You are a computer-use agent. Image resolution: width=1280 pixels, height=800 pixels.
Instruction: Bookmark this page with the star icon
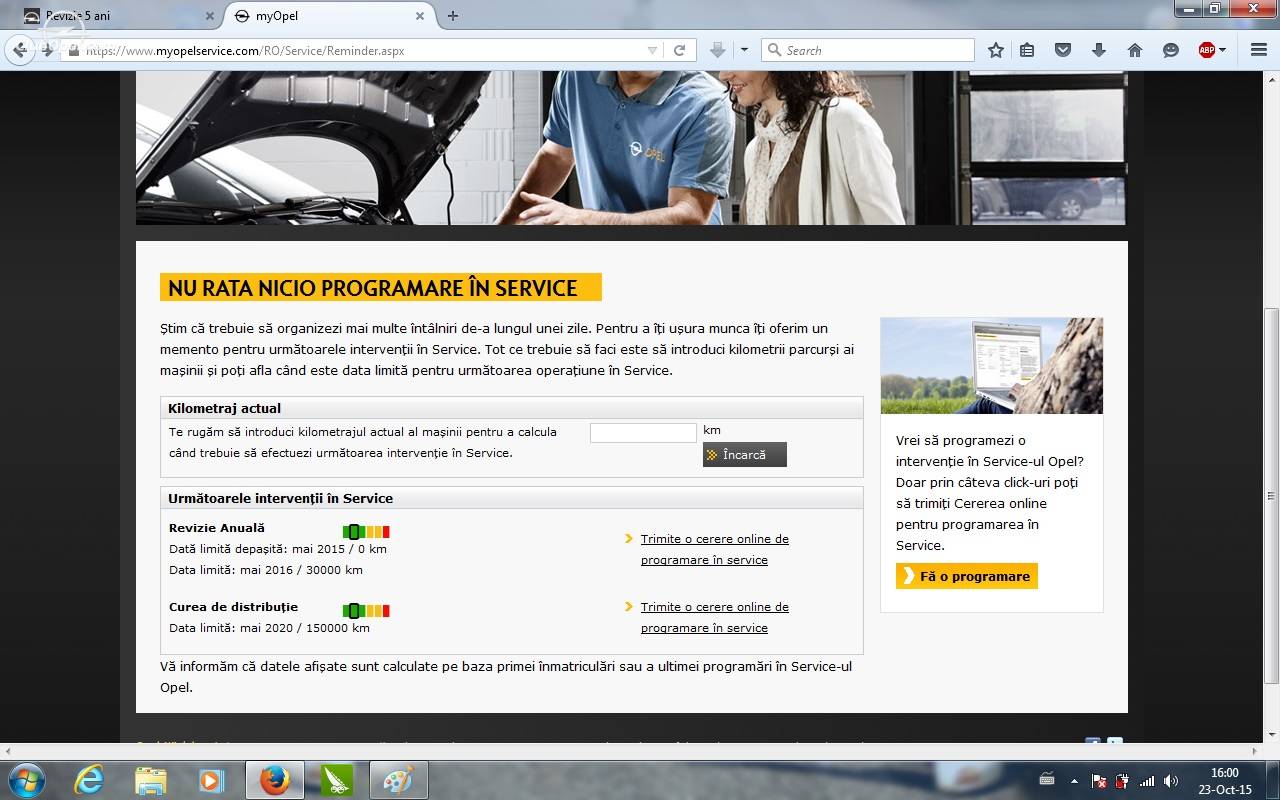[996, 50]
